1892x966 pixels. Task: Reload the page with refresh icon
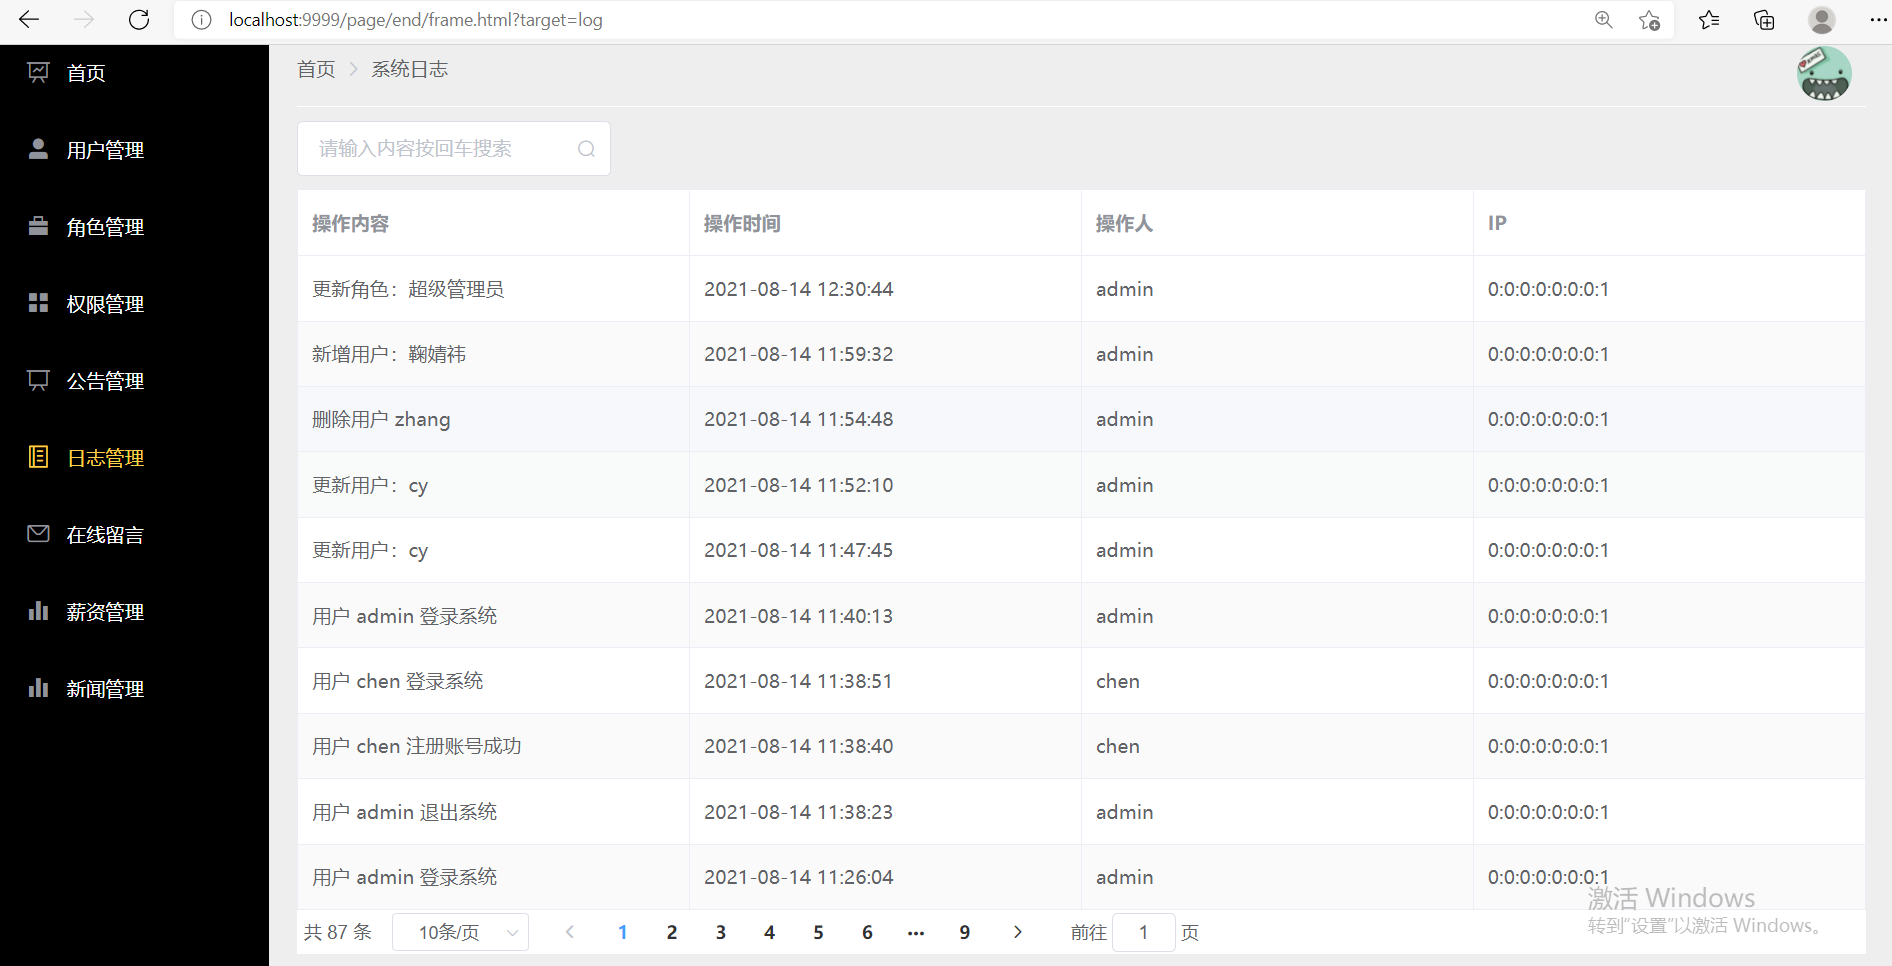(139, 20)
